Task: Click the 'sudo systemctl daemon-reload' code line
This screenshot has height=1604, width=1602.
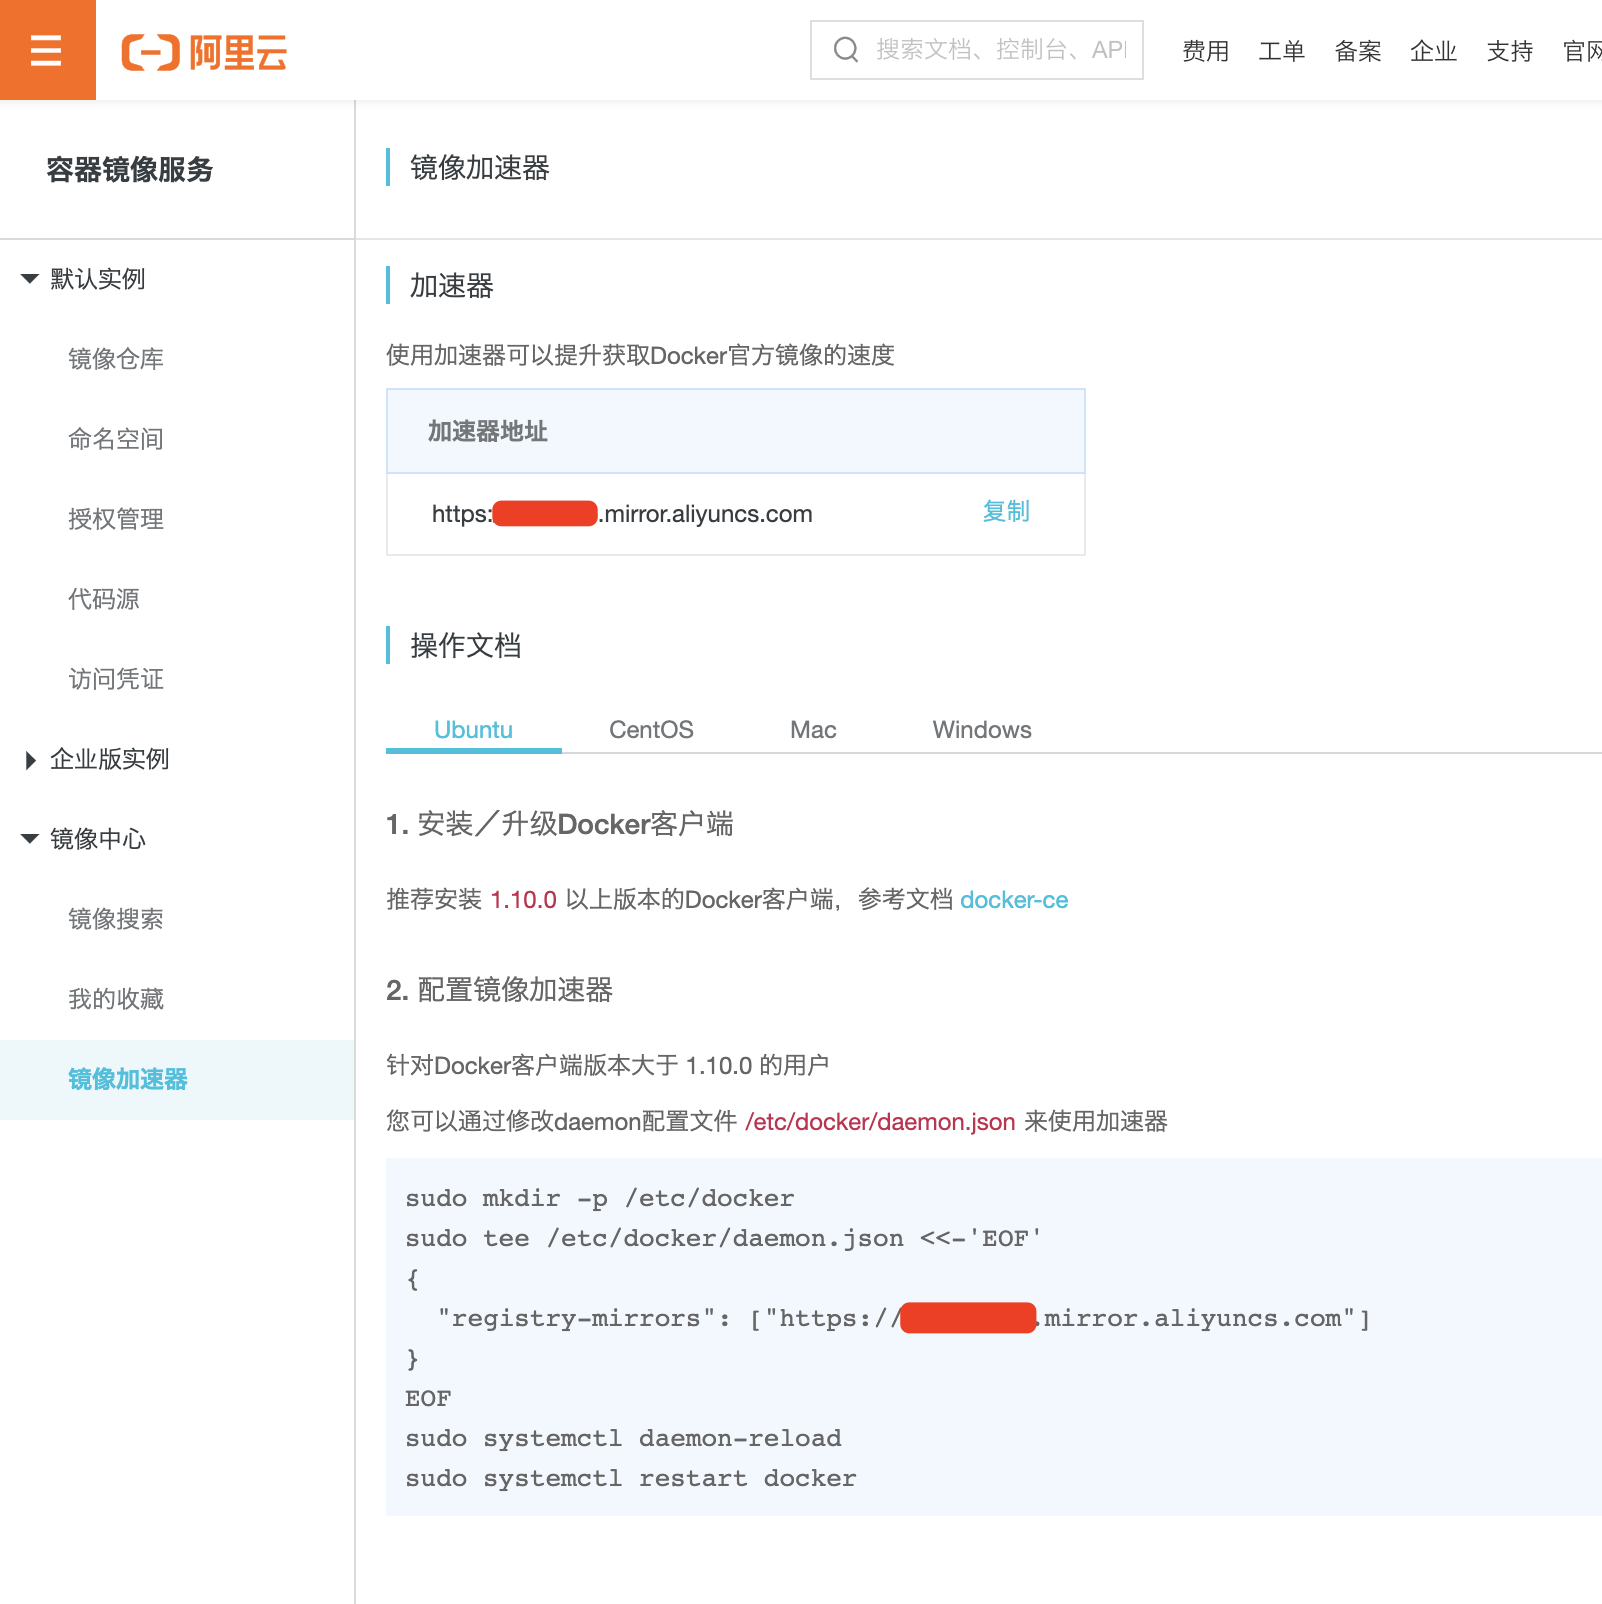Action: pyautogui.click(x=623, y=1438)
